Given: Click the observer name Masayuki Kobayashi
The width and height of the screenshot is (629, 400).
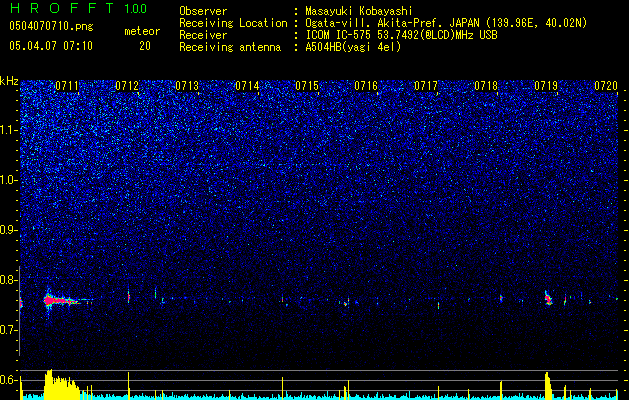Looking at the screenshot, I should pyautogui.click(x=359, y=11).
